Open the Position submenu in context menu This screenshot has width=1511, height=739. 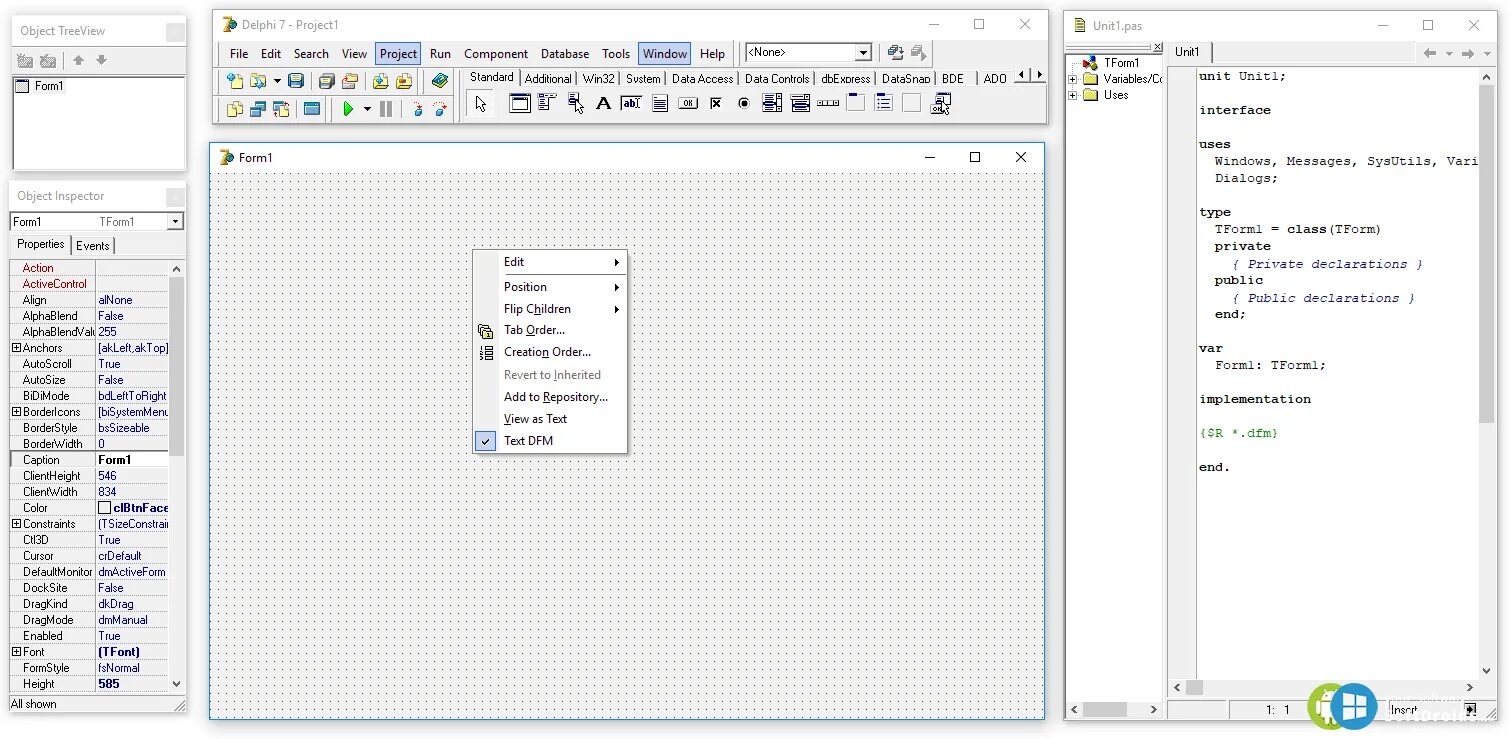point(550,287)
